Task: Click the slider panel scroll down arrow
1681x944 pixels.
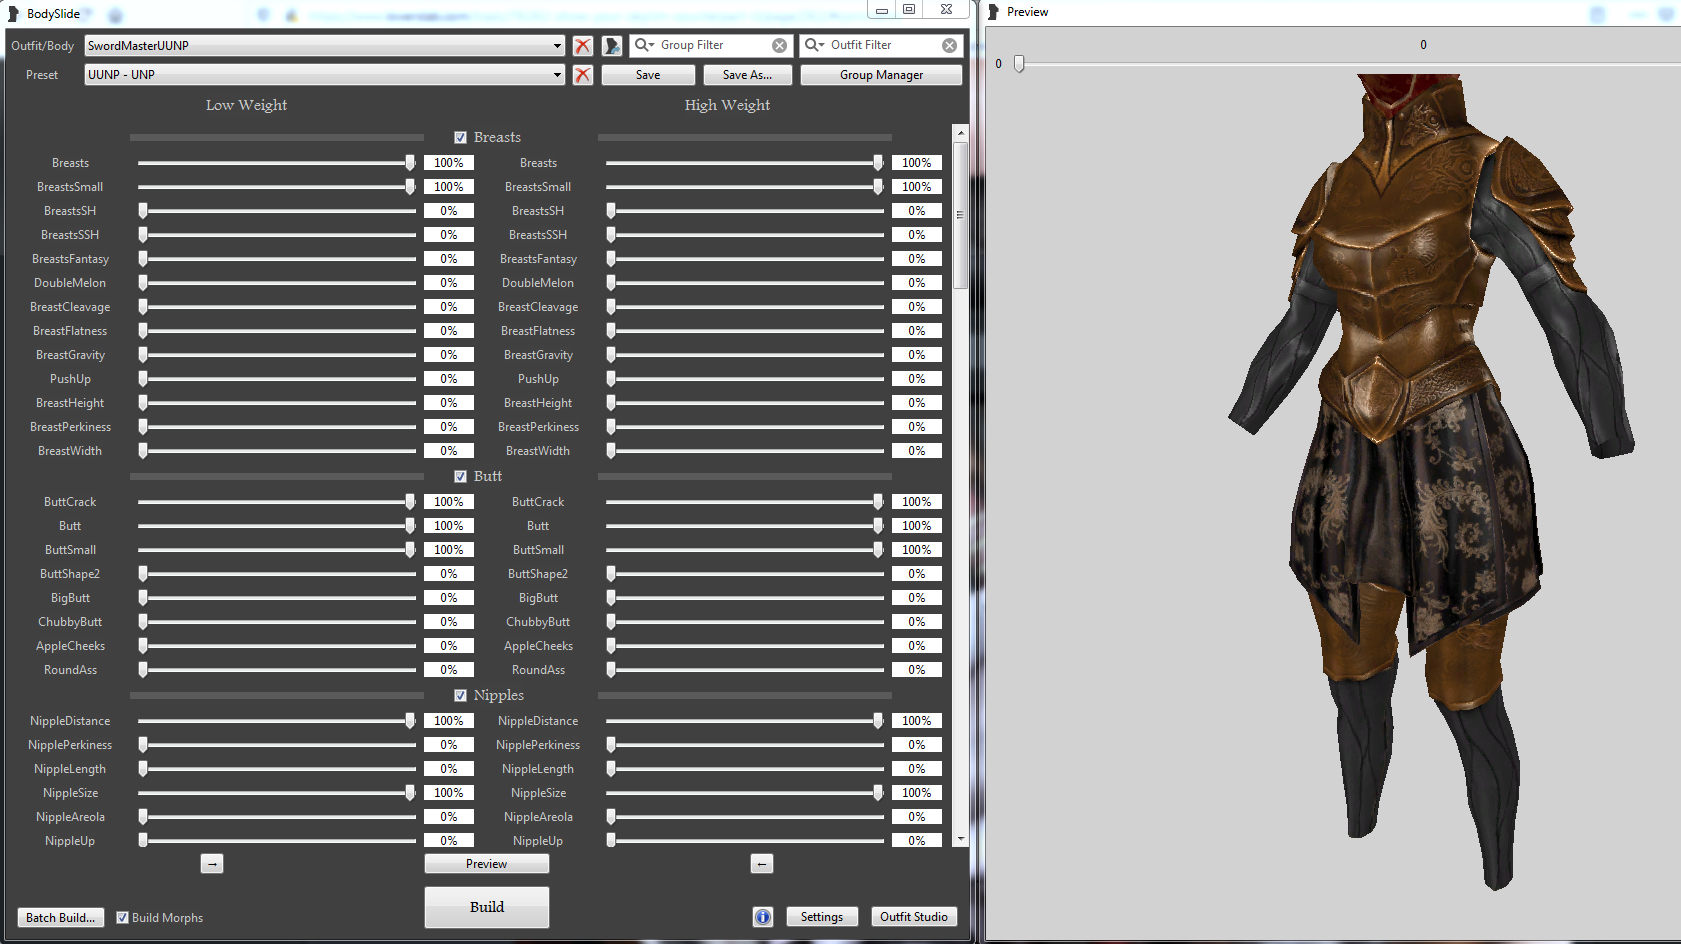Action: [x=961, y=839]
